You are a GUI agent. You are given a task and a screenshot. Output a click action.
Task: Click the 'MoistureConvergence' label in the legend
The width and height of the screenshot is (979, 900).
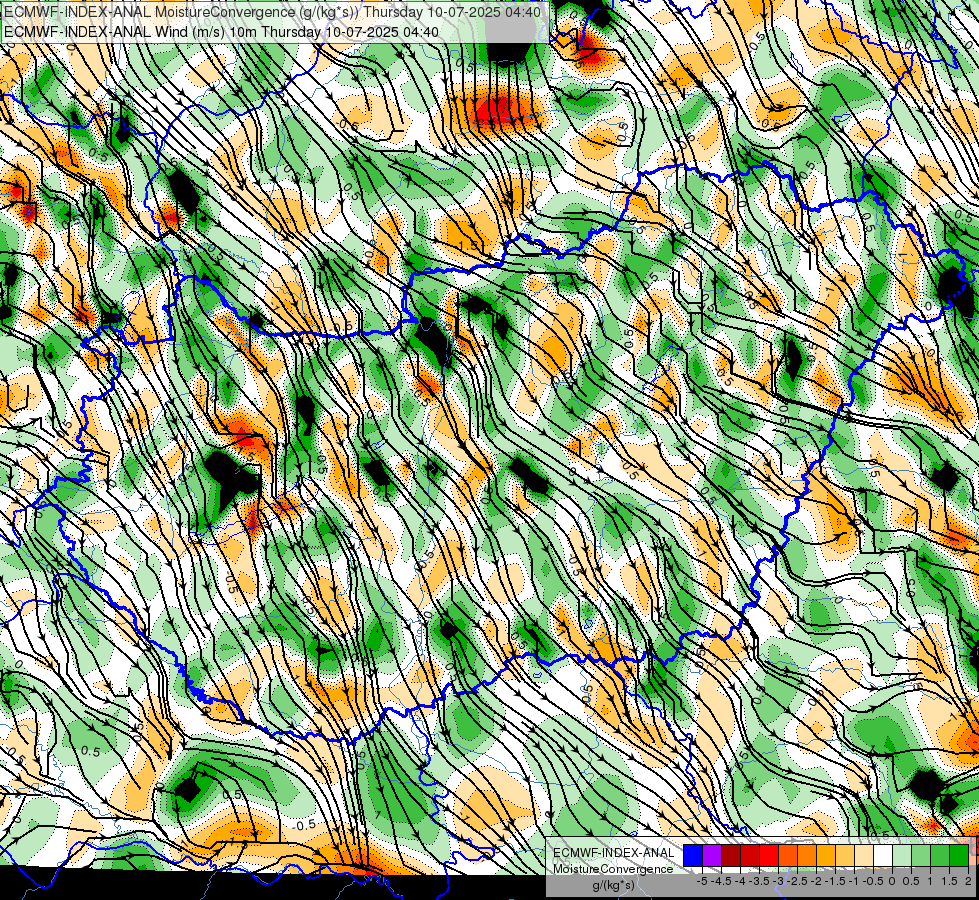(613, 869)
